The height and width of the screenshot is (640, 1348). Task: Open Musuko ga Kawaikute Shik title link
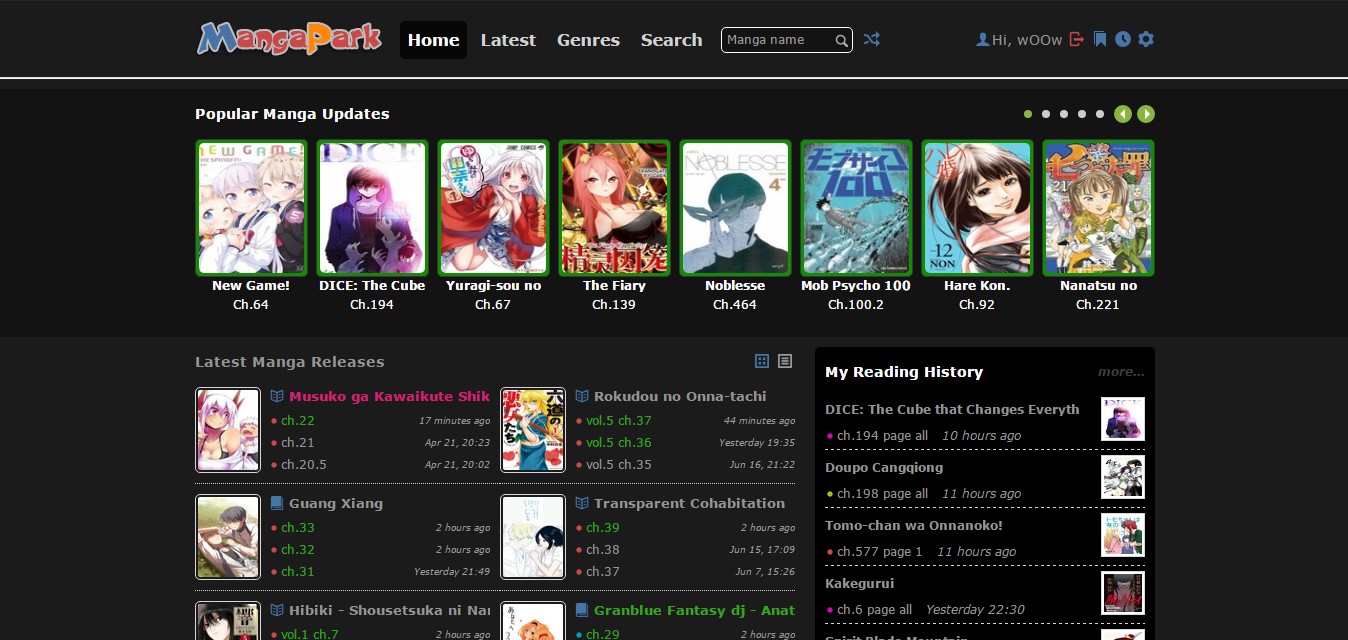click(x=390, y=397)
